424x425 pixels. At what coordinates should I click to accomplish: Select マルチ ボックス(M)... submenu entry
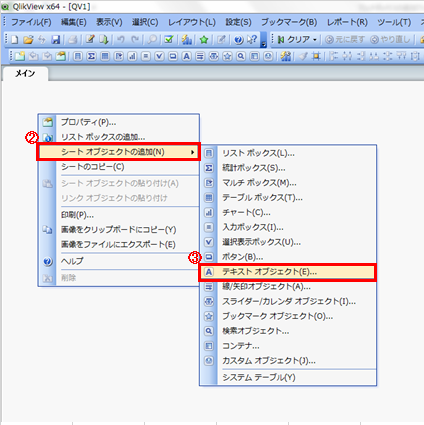tap(288, 183)
